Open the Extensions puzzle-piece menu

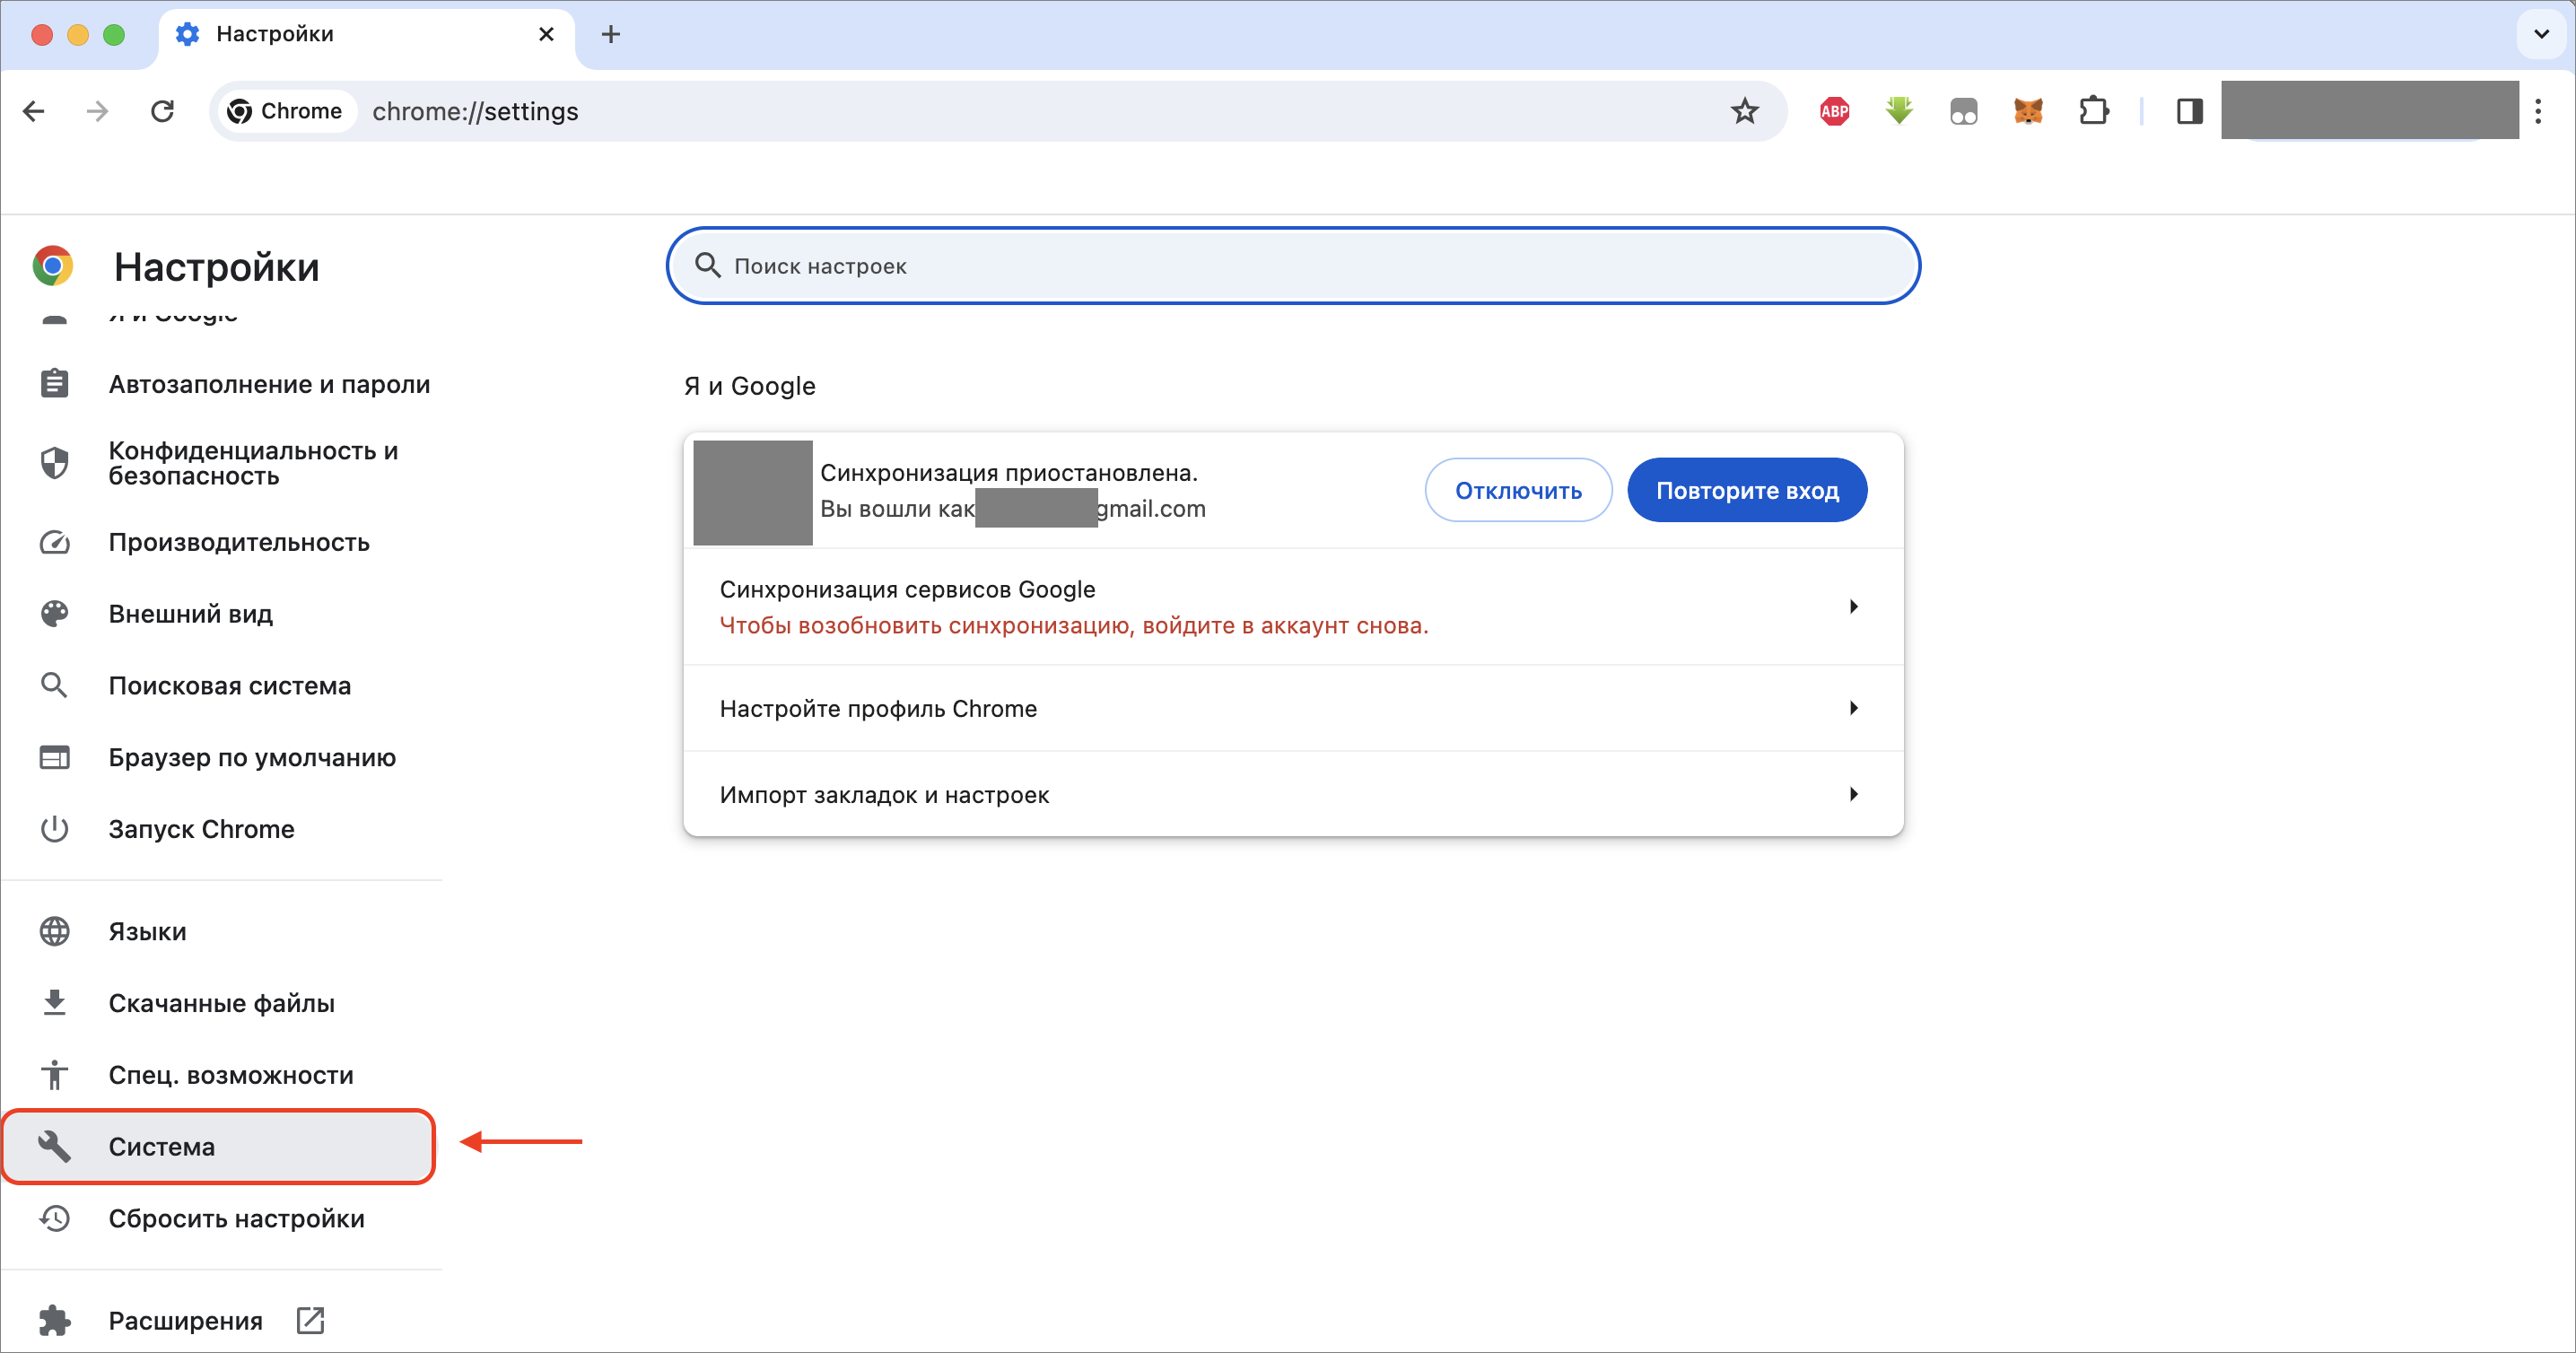[2093, 111]
